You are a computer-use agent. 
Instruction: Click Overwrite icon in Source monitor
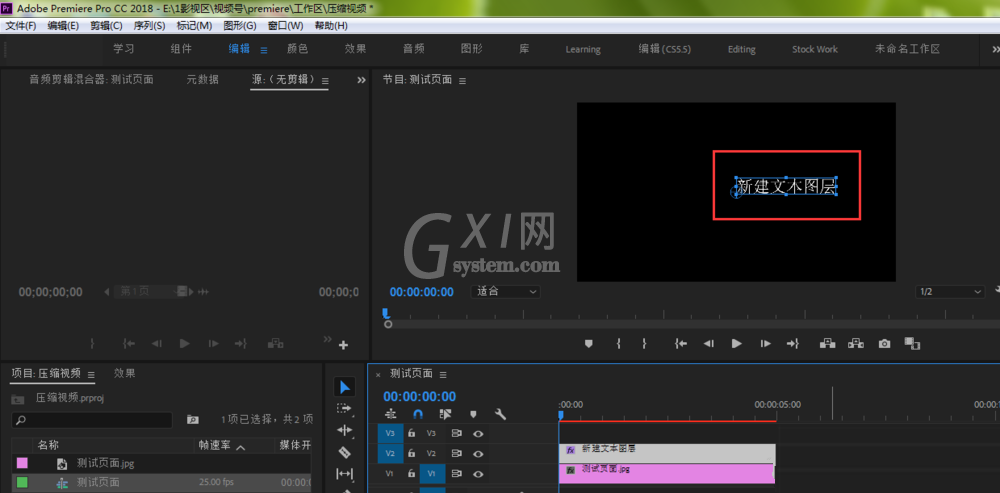[276, 343]
